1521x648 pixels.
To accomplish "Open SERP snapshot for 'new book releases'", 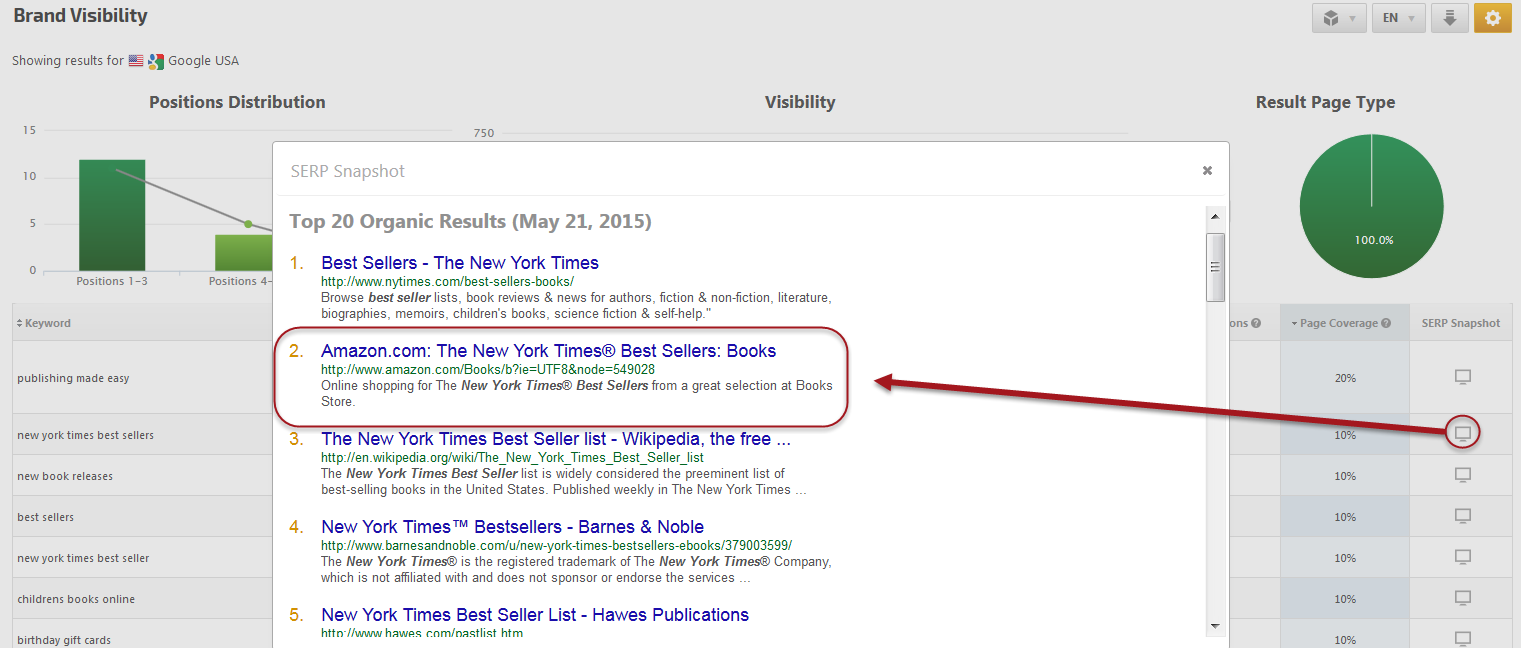I will point(1462,475).
